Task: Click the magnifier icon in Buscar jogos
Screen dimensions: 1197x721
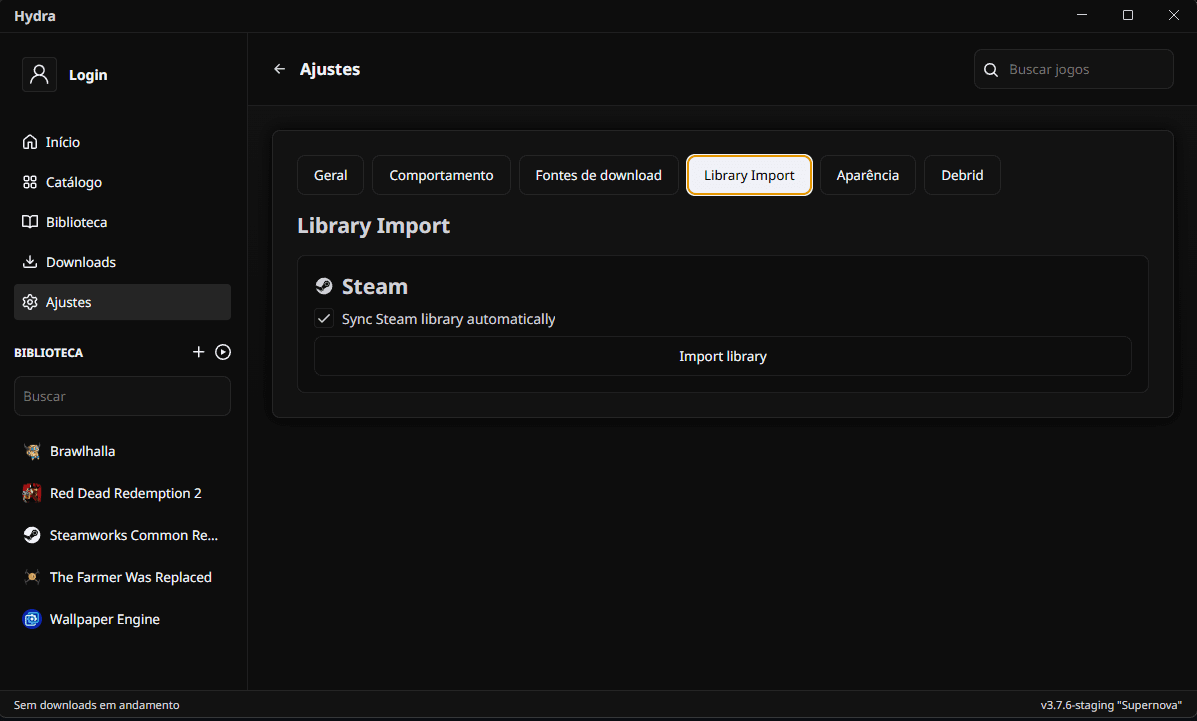Action: coord(991,69)
